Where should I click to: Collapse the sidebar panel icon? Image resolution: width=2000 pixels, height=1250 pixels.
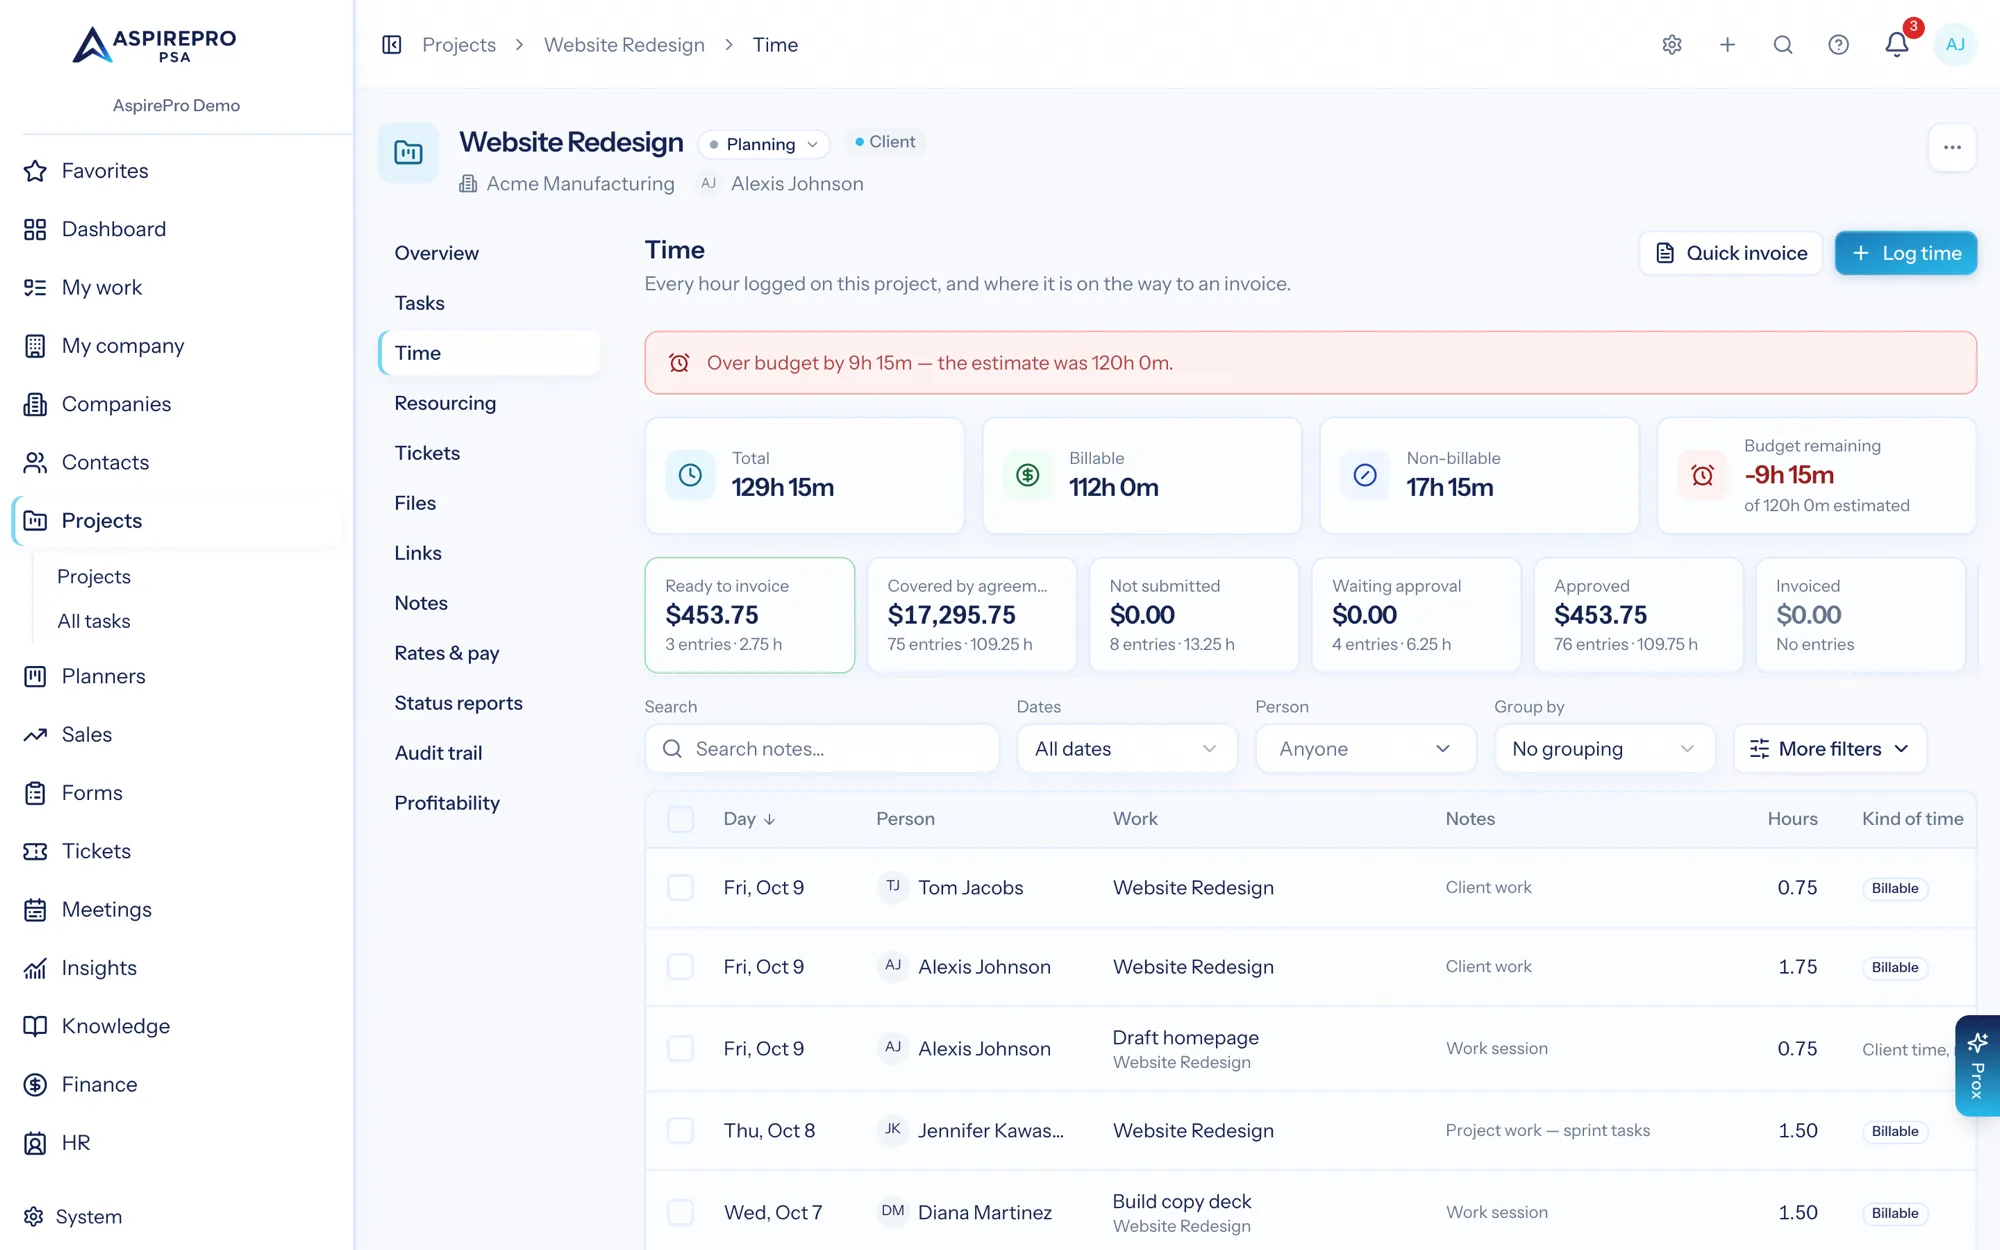[392, 45]
